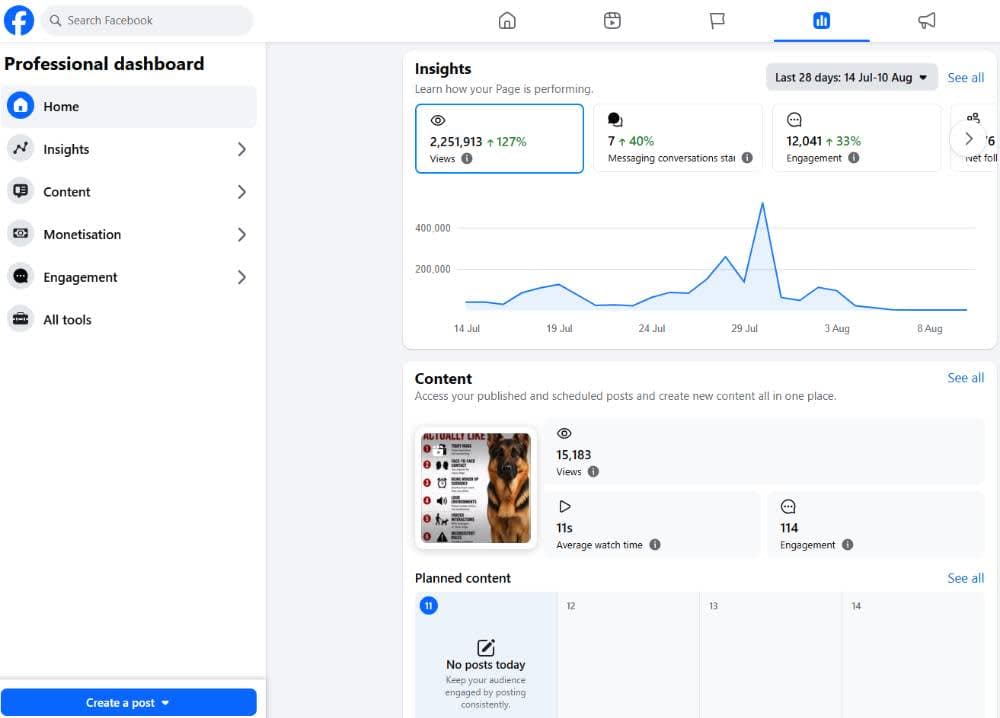Click info icon beside Messaging conversations
This screenshot has width=1000, height=718.
pos(747,158)
